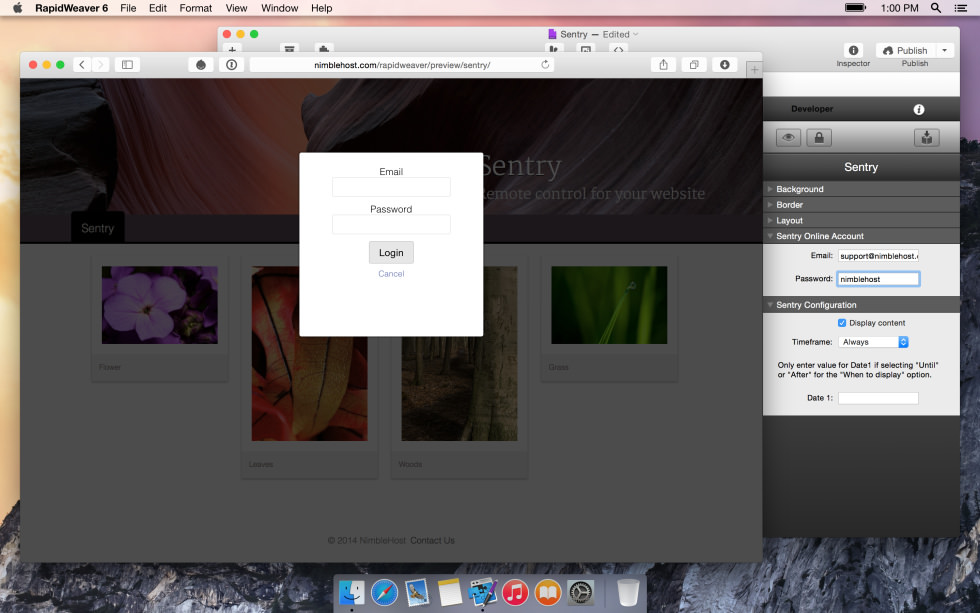
Task: Click the export box icon in Developer panel
Action: click(927, 137)
